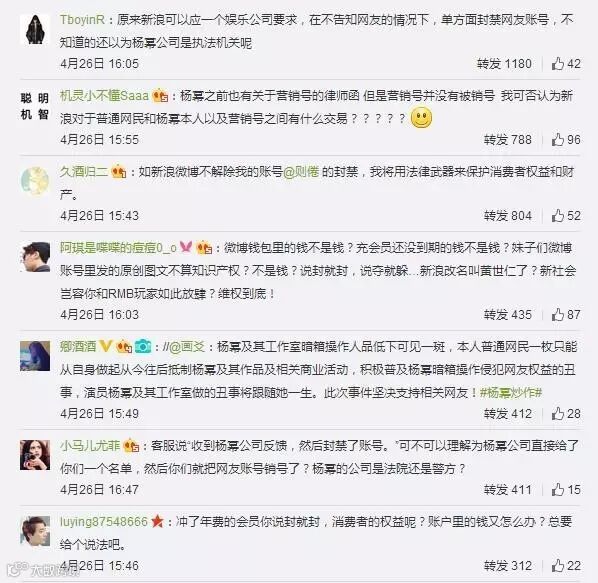Open username link 机灵小不懂Saaa
This screenshot has width=598, height=583.
point(104,95)
